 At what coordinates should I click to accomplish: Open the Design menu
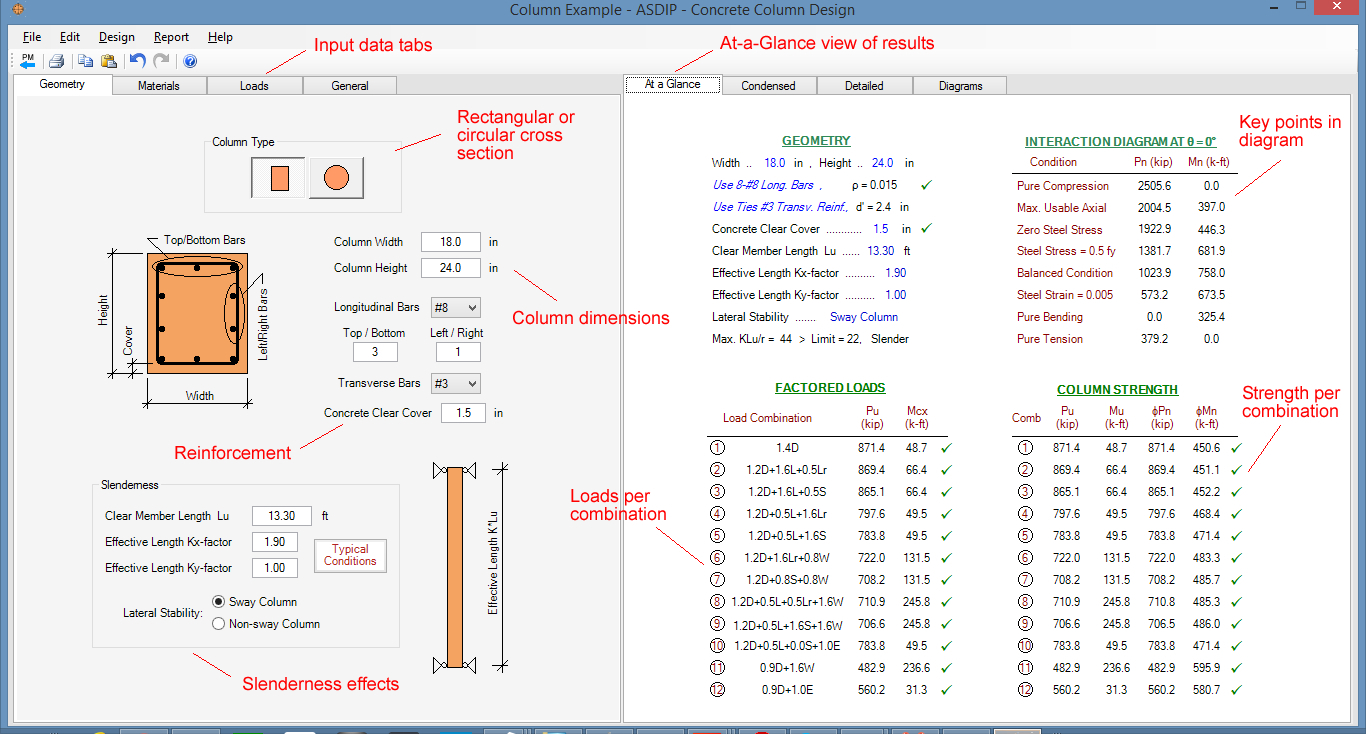(x=116, y=37)
